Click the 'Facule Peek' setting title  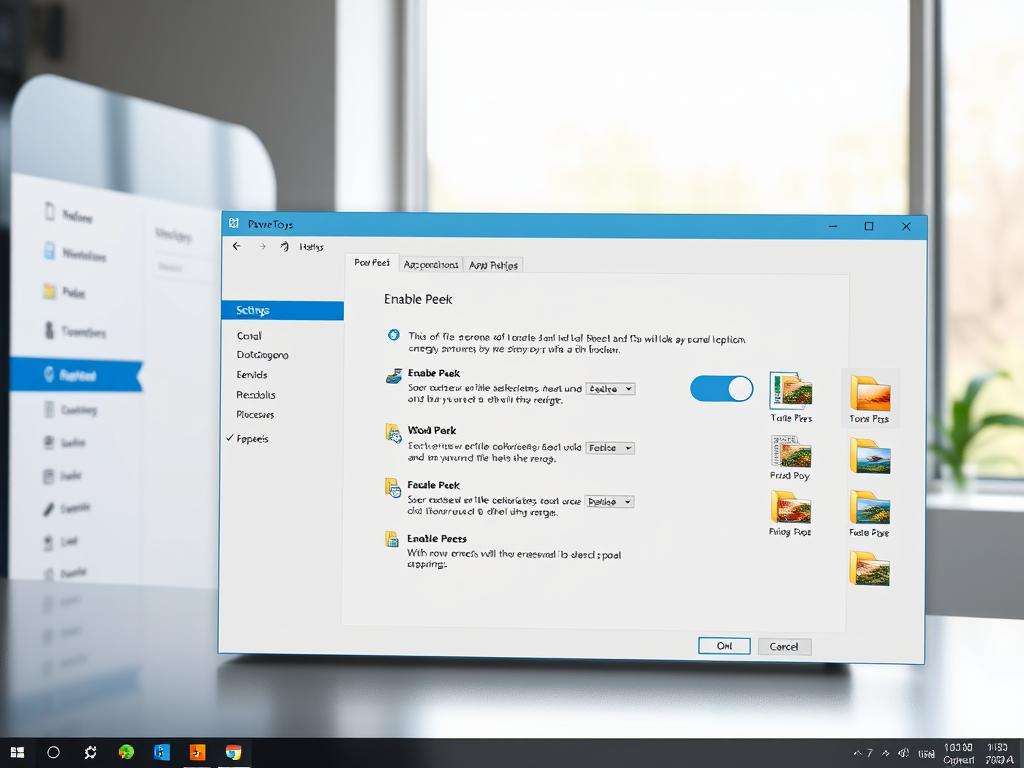(434, 485)
